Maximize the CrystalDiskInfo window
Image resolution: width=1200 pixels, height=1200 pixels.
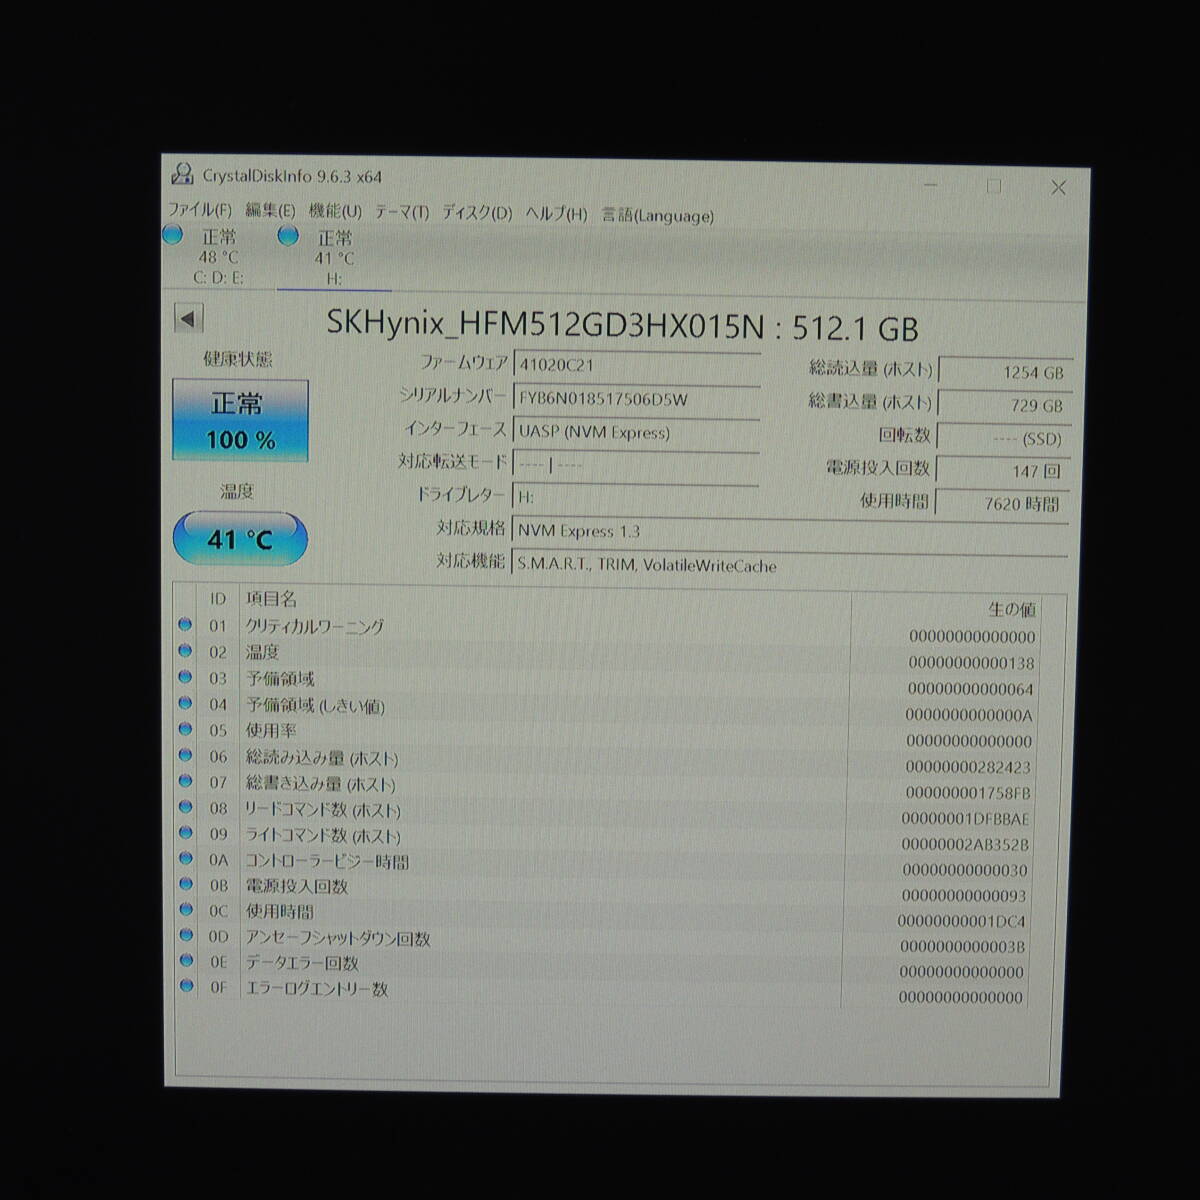pos(994,186)
